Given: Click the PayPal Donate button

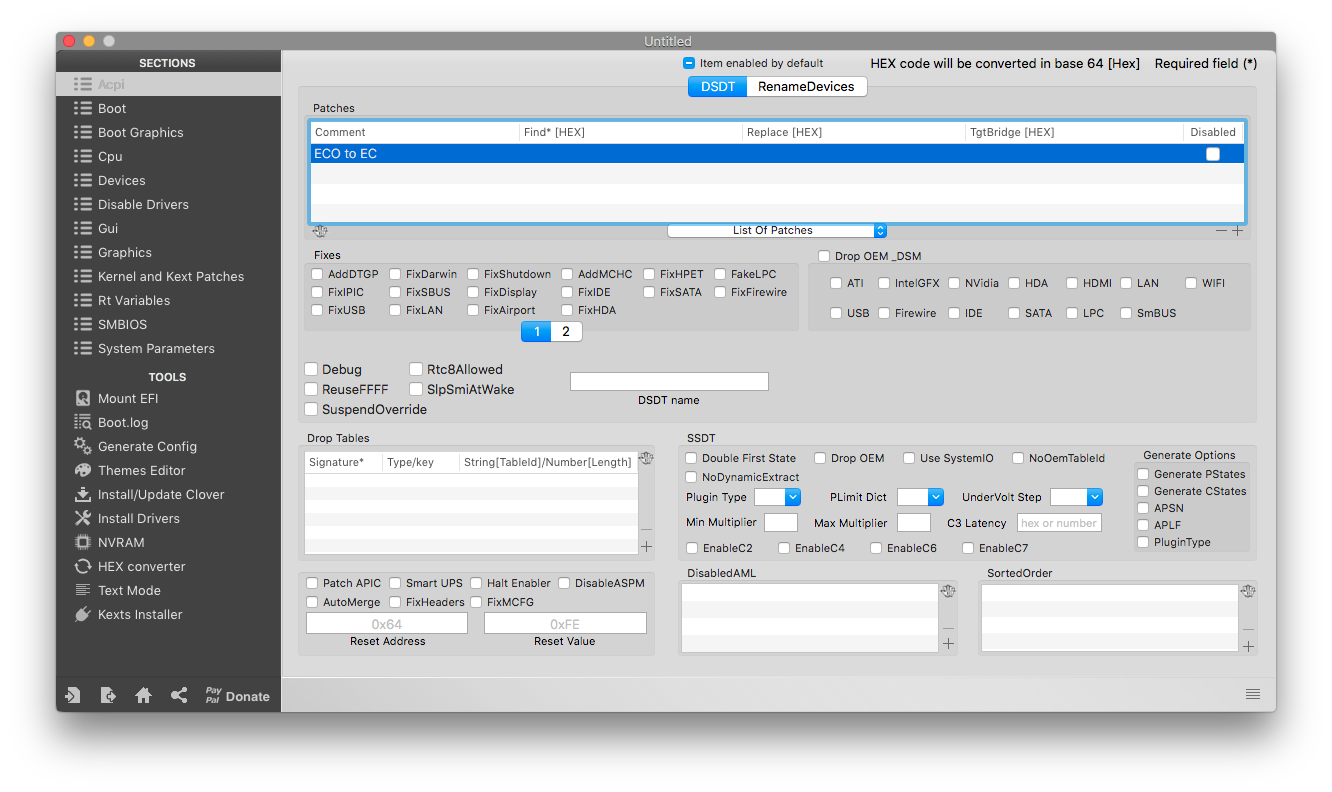Looking at the screenshot, I should [237, 696].
